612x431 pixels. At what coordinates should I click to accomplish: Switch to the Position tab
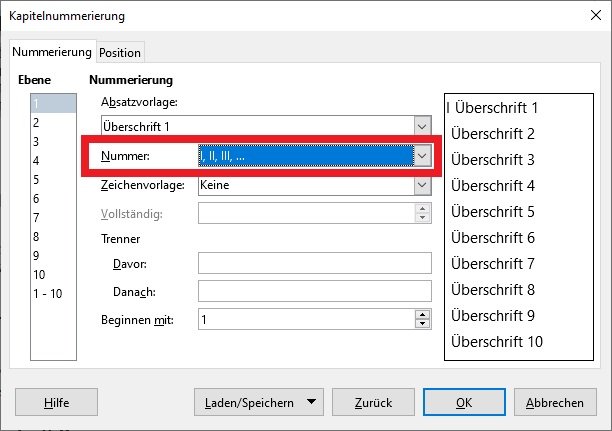tap(120, 52)
